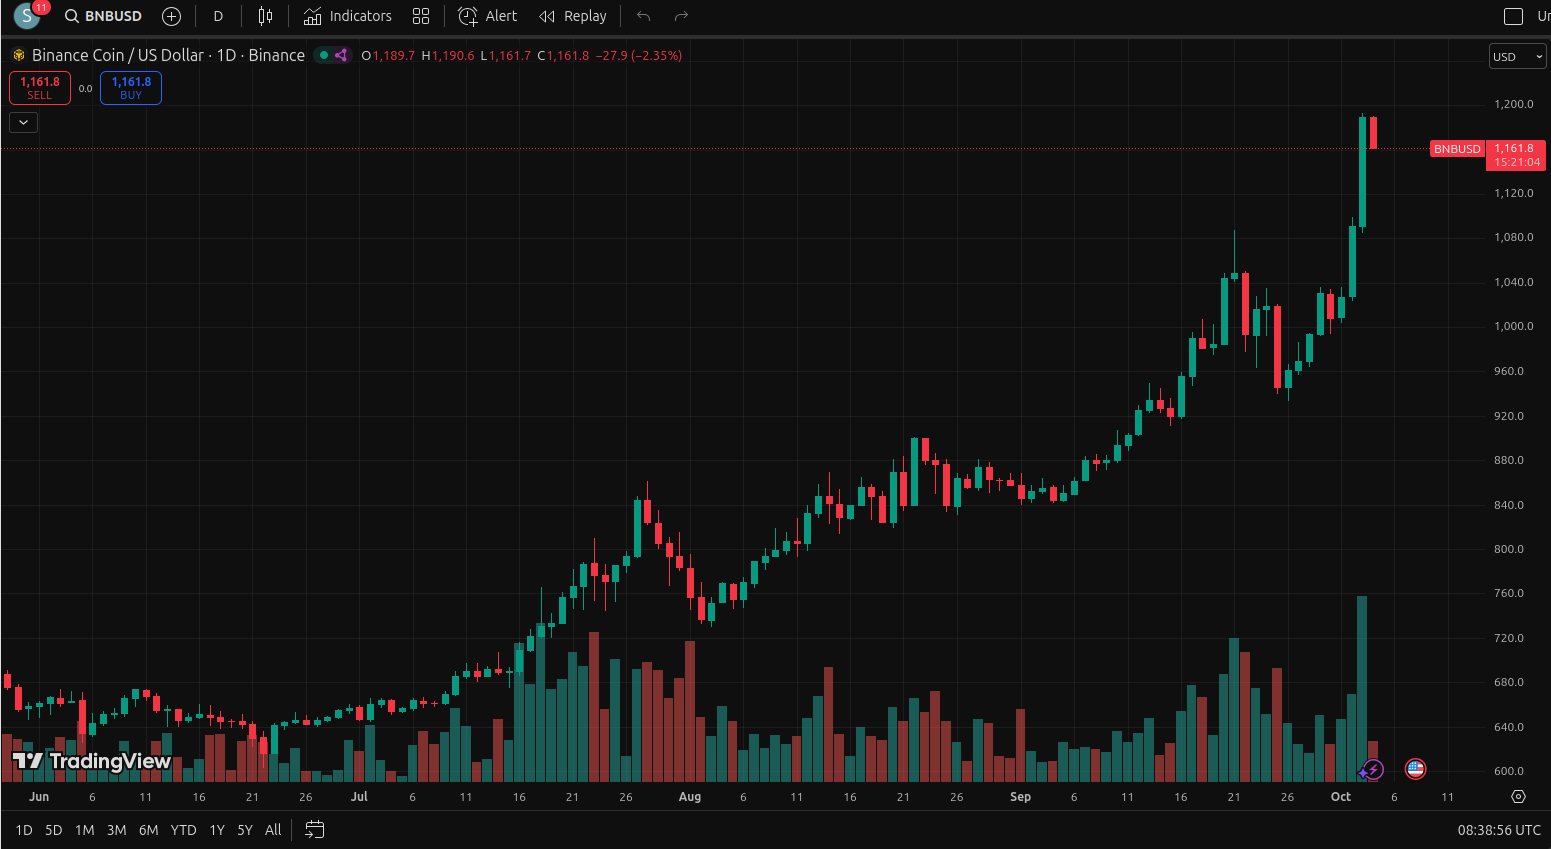
Task: Click the 800.0 price axis label
Action: coord(1509,549)
